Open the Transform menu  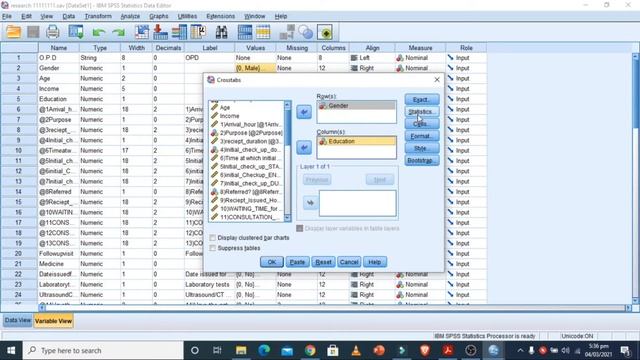(x=98, y=16)
